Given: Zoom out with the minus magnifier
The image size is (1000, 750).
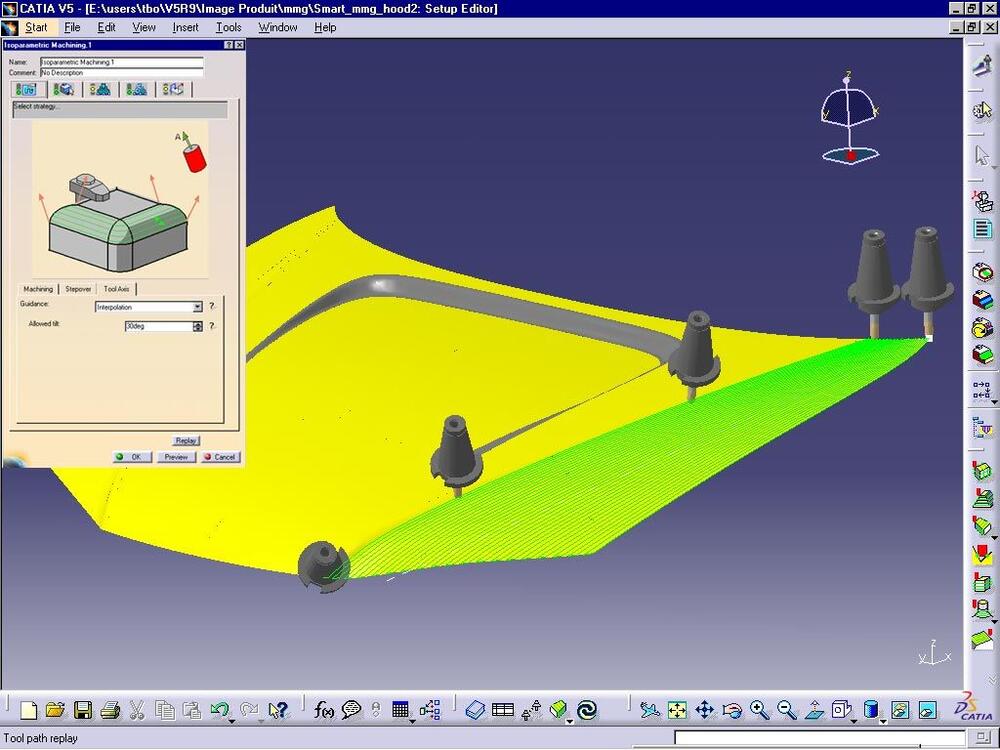Looking at the screenshot, I should [787, 710].
